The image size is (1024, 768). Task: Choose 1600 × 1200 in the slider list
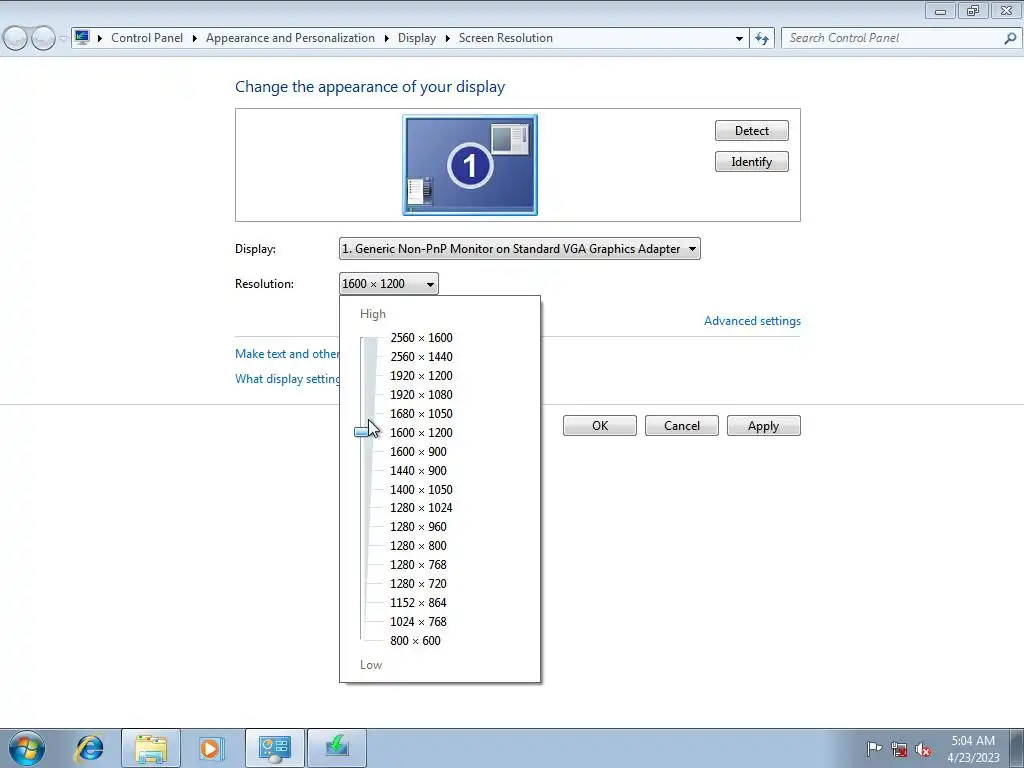(x=421, y=432)
